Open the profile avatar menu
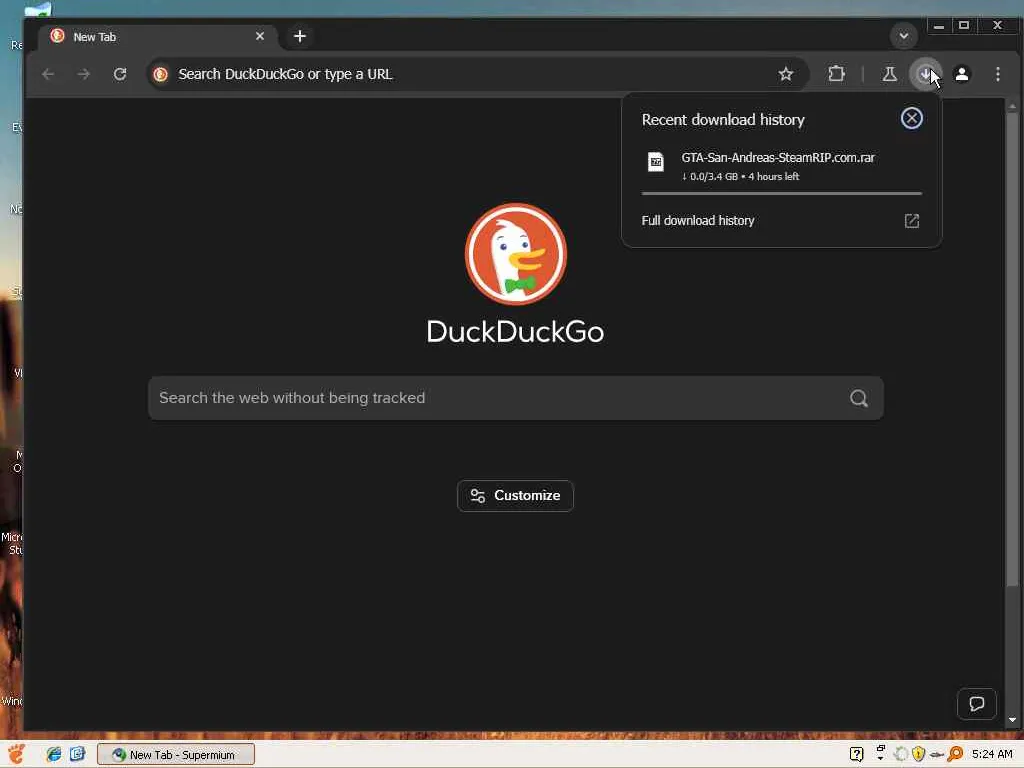 pos(961,74)
